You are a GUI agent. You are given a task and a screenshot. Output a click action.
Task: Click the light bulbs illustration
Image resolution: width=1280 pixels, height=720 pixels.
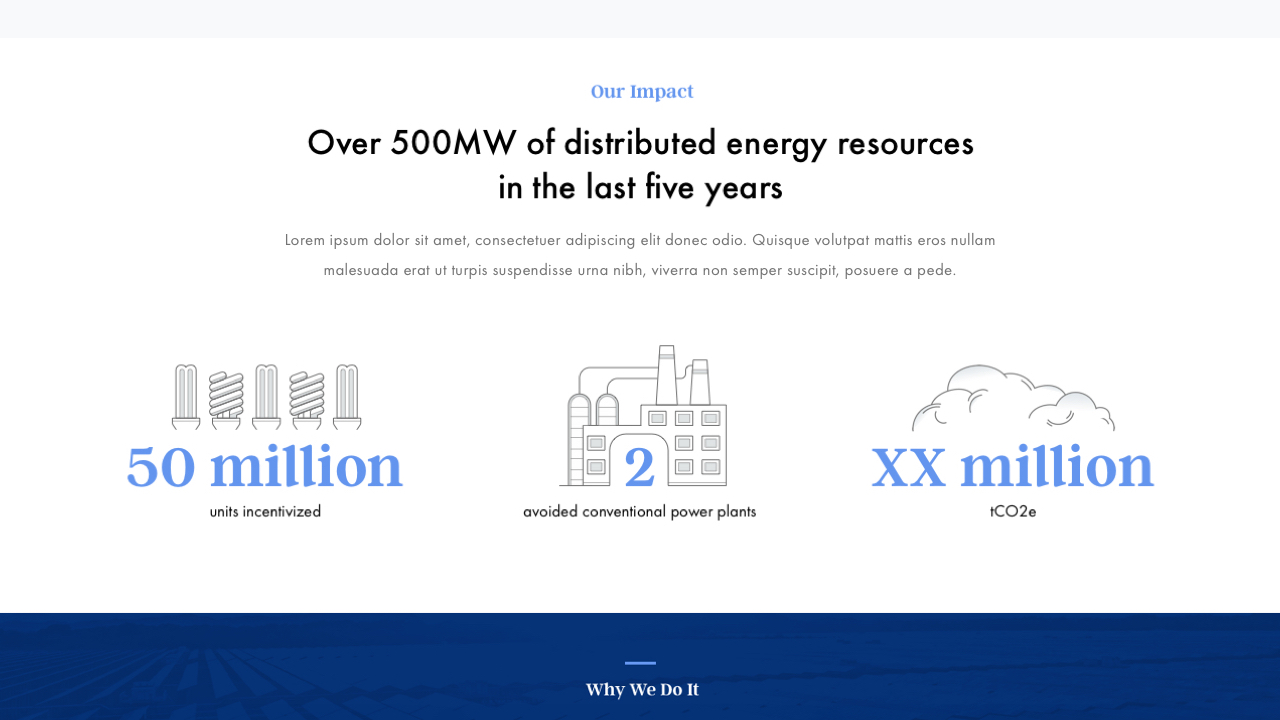pos(266,397)
